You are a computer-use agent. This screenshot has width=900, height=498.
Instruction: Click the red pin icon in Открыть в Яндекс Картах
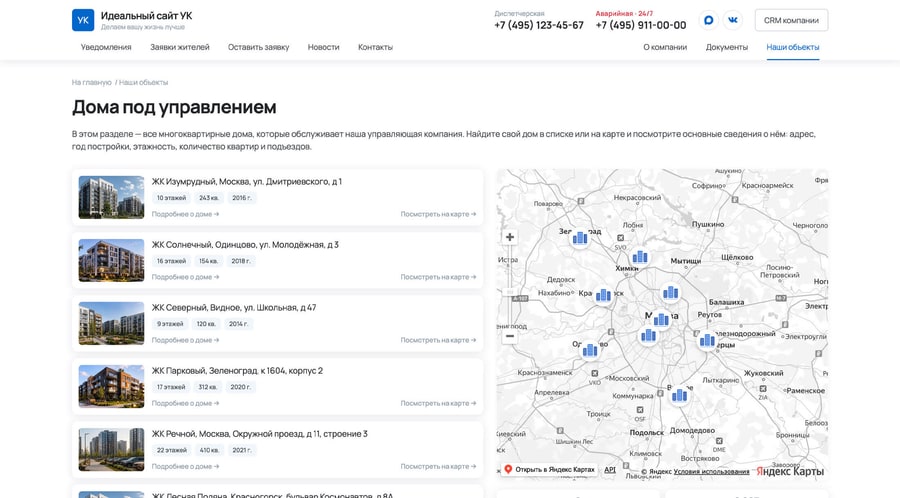pos(508,469)
